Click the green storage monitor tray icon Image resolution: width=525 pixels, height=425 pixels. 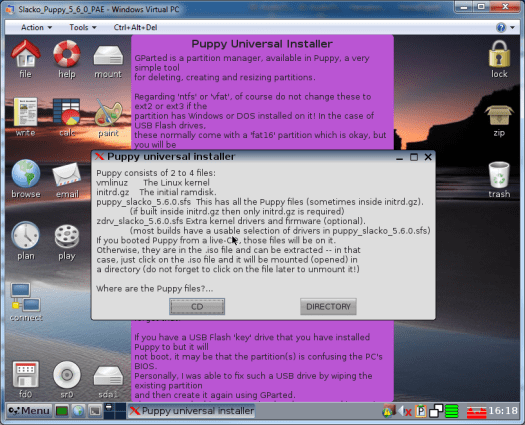click(x=452, y=411)
